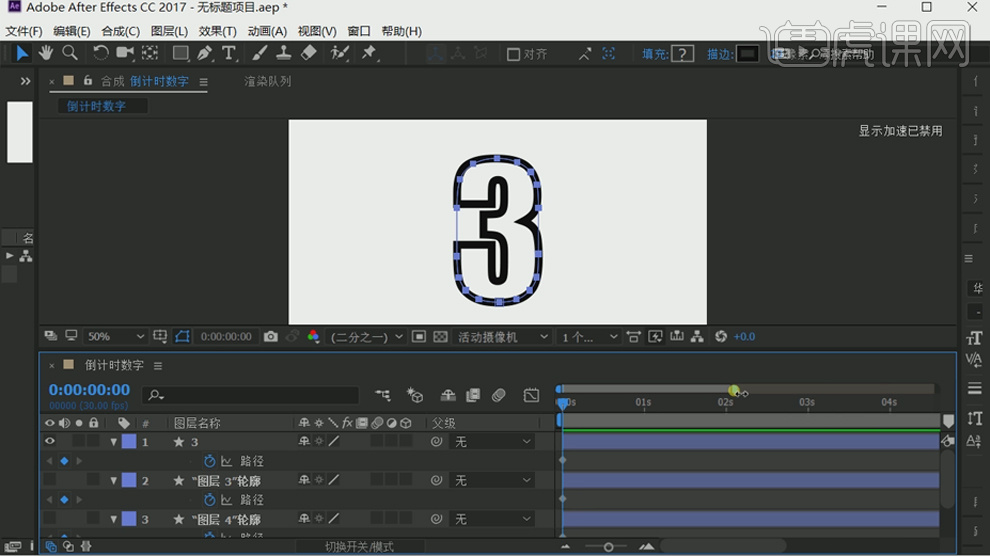This screenshot has height=556, width=990.
Task: Click the 切换开关/模式 button
Action: 359,546
